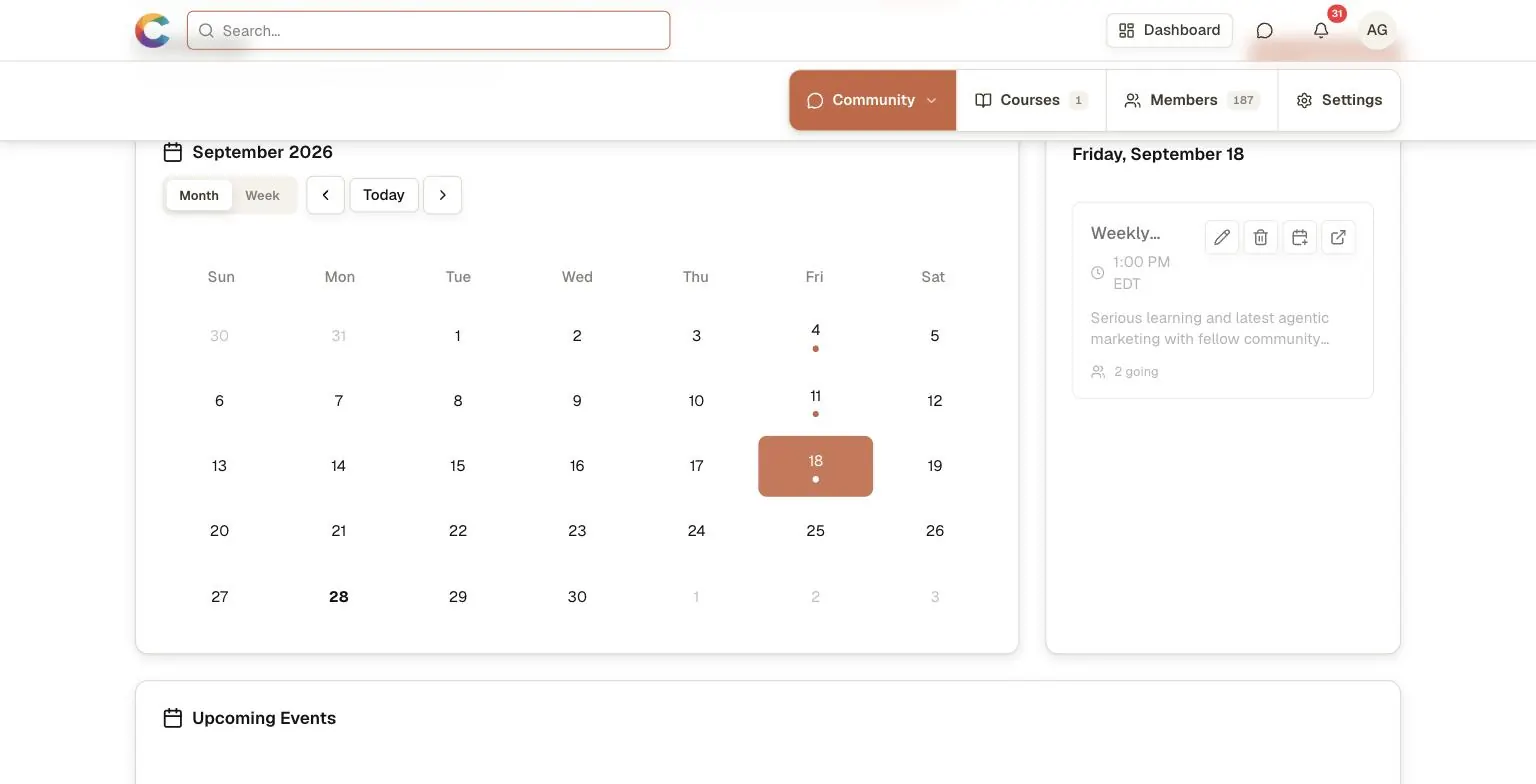
Task: Select September 9 on calendar
Action: (577, 401)
